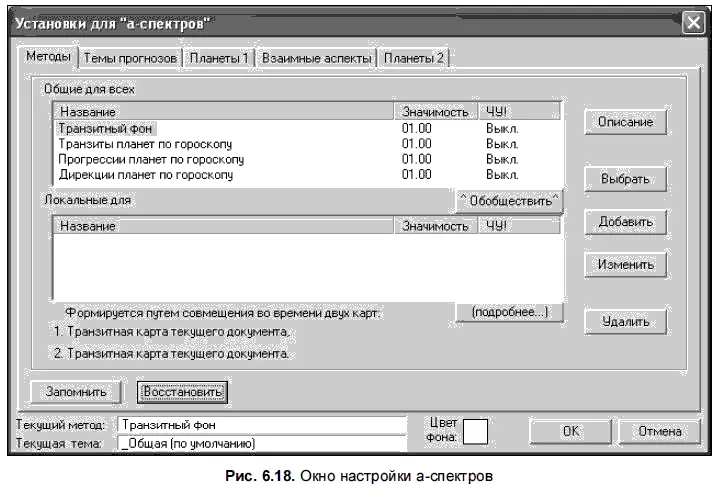This screenshot has width=719, height=490.
Task: Open the Планеты 1 tab
Action: pyautogui.click(x=219, y=59)
